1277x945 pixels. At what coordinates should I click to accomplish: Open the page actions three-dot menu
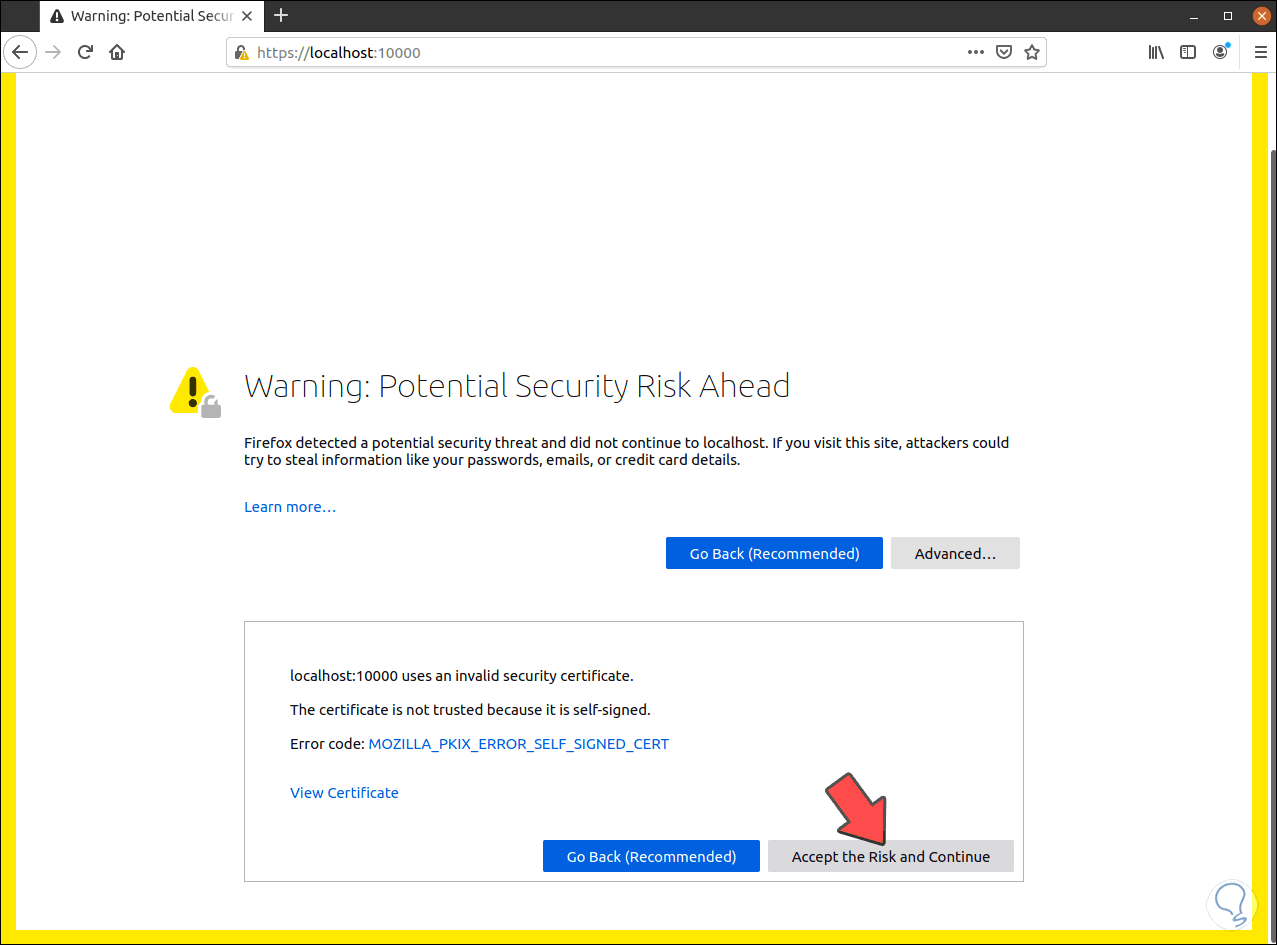tap(976, 52)
